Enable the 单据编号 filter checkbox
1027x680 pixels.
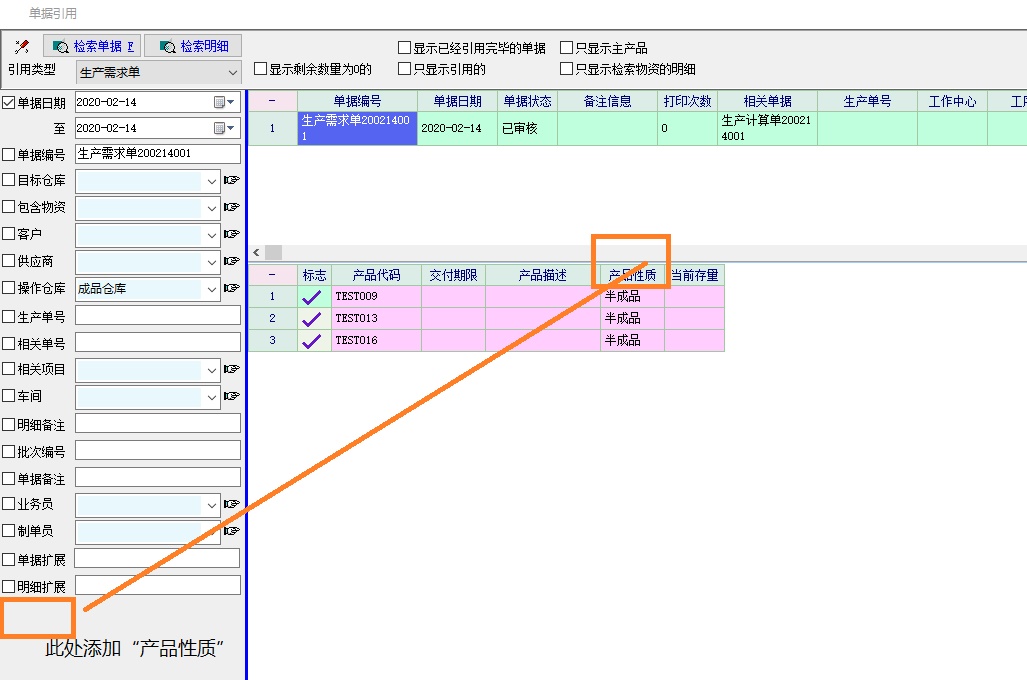pyautogui.click(x=9, y=154)
